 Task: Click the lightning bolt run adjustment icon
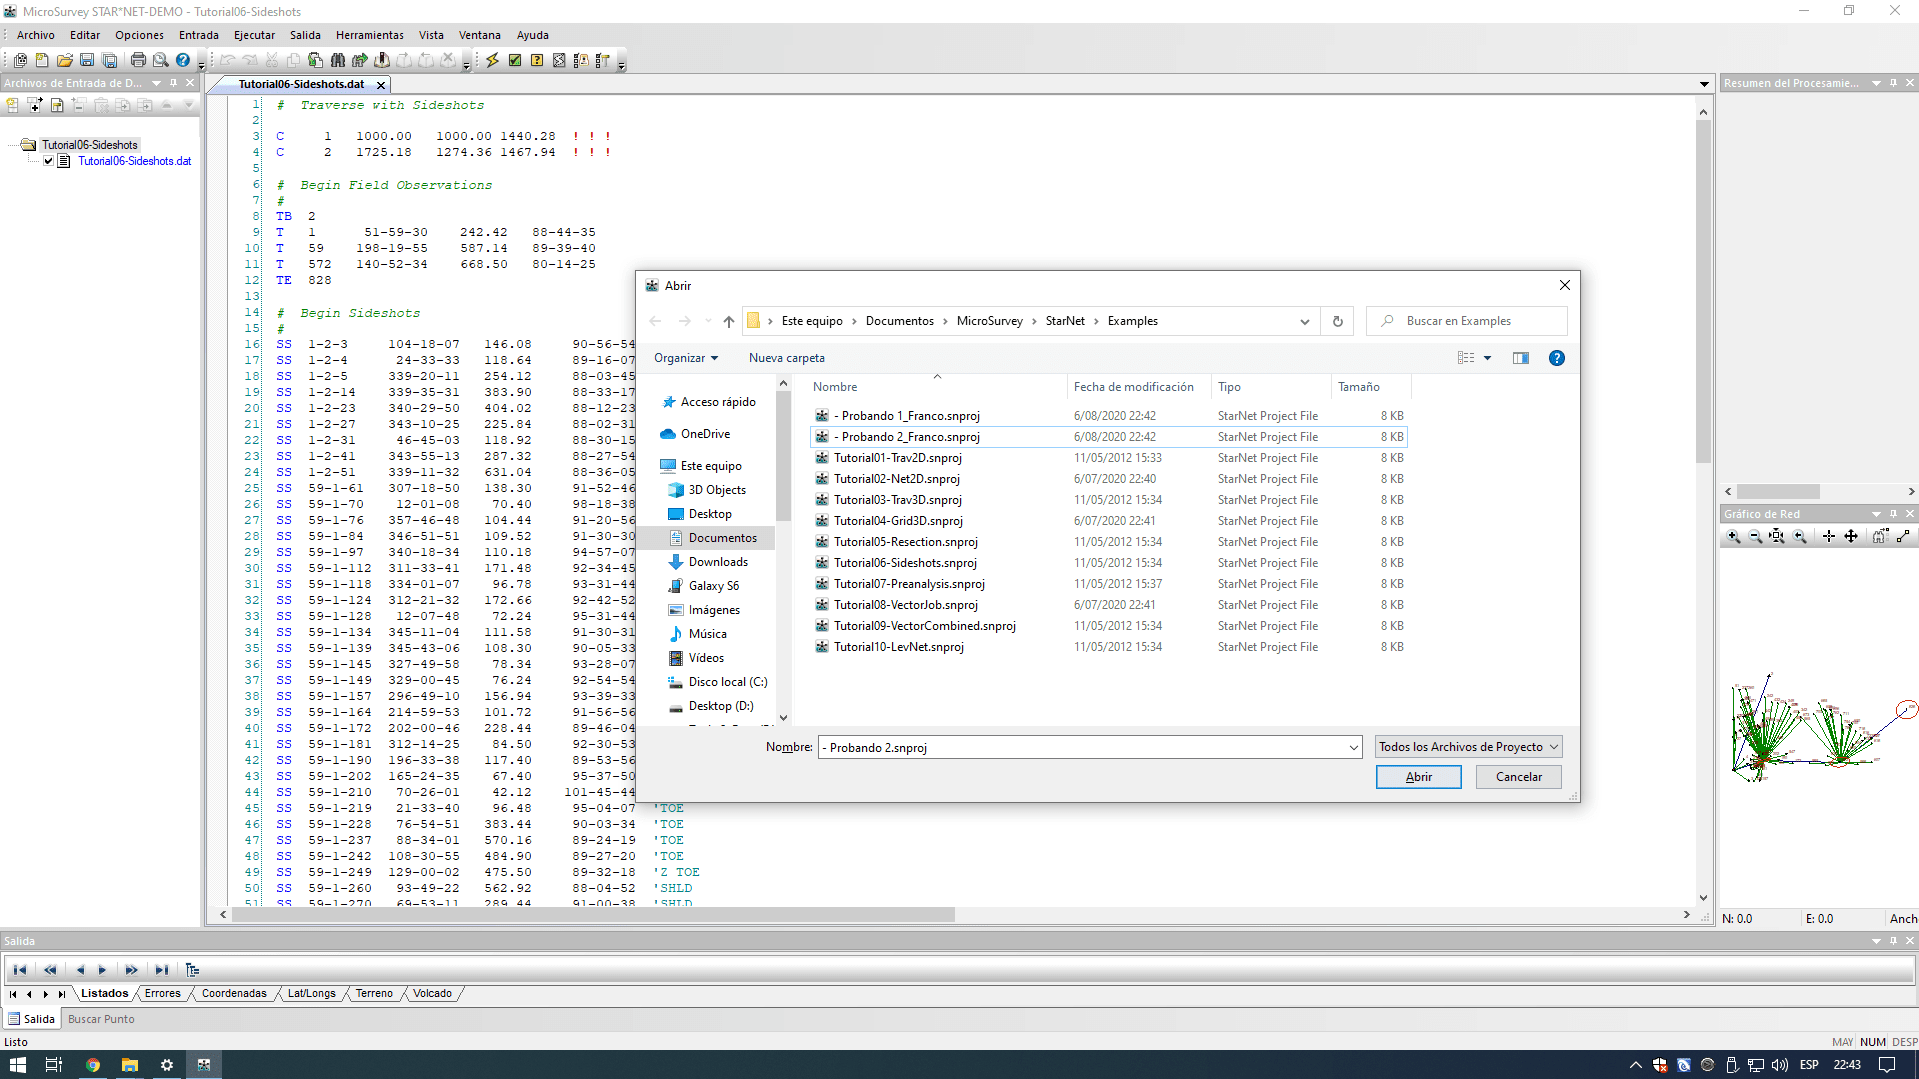point(492,60)
